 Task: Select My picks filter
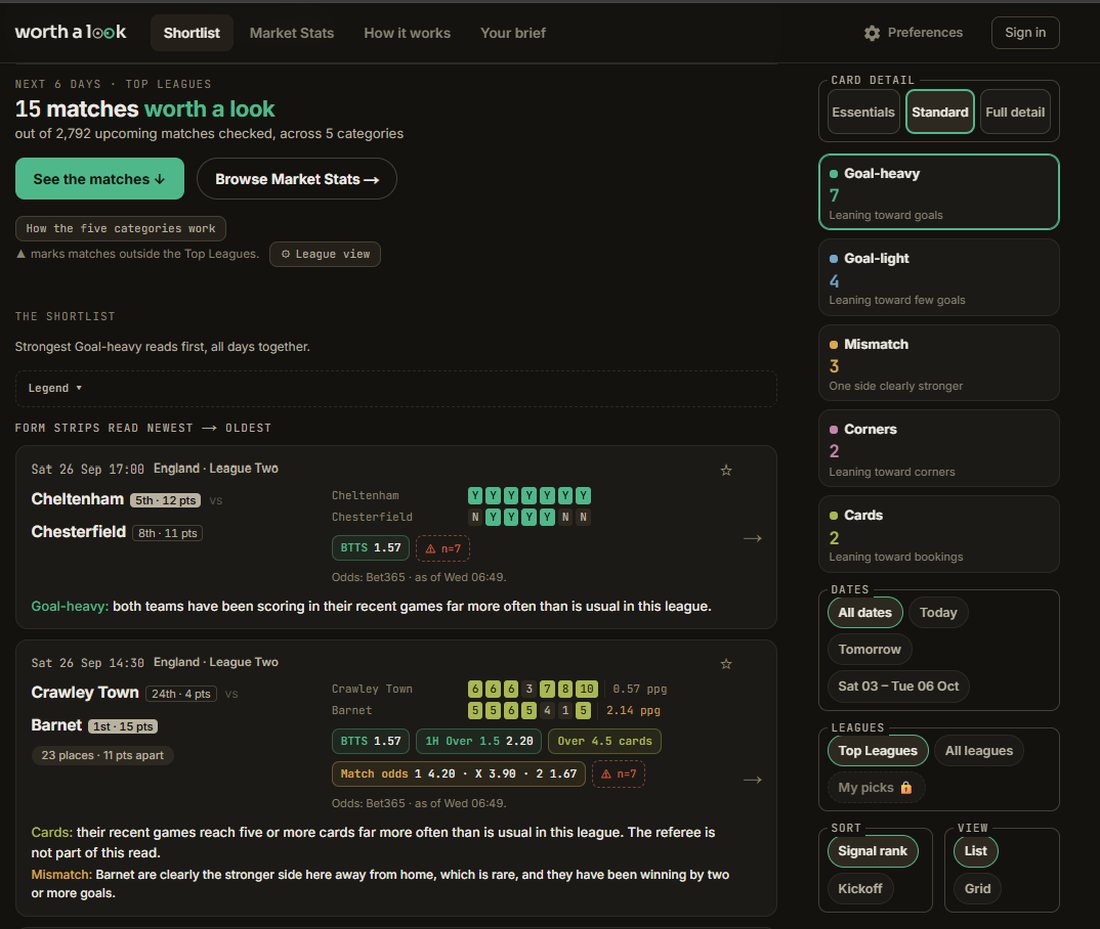tap(876, 787)
